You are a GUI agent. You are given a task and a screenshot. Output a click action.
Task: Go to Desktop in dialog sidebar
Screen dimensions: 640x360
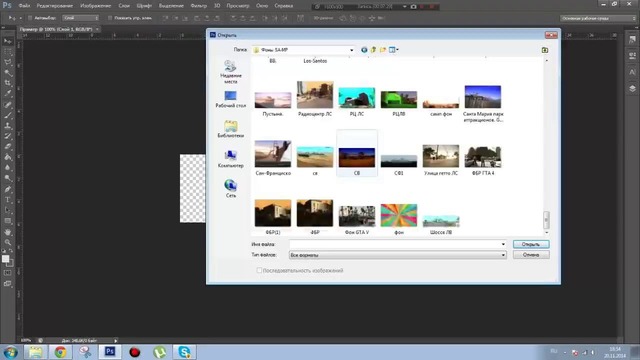coord(231,99)
